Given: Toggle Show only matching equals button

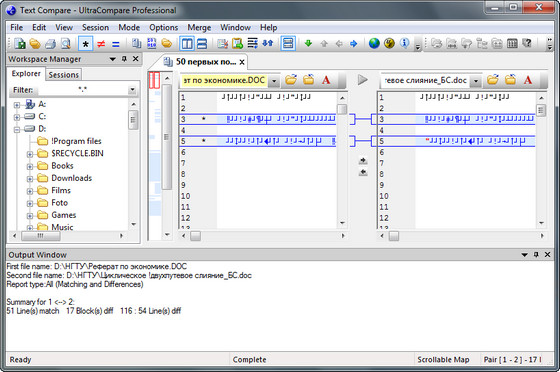Looking at the screenshot, I should 115,44.
